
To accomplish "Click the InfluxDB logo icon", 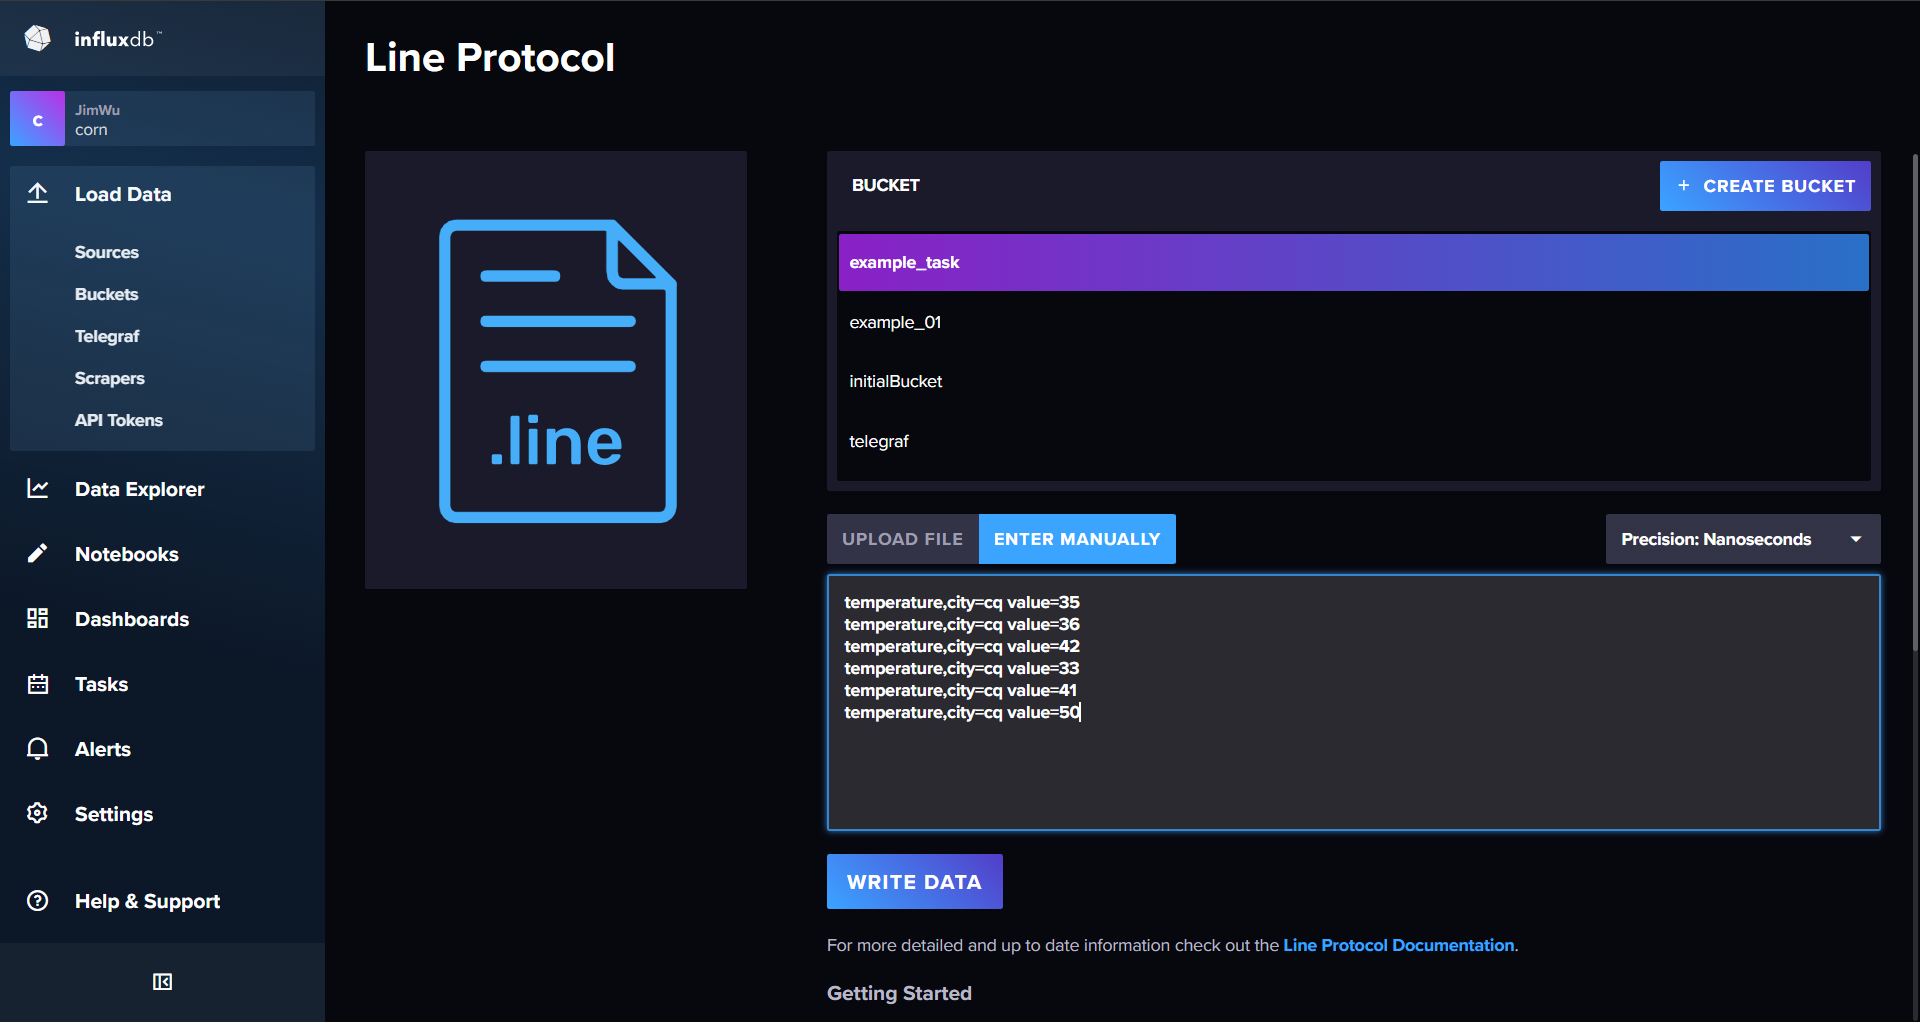I will coord(38,39).
